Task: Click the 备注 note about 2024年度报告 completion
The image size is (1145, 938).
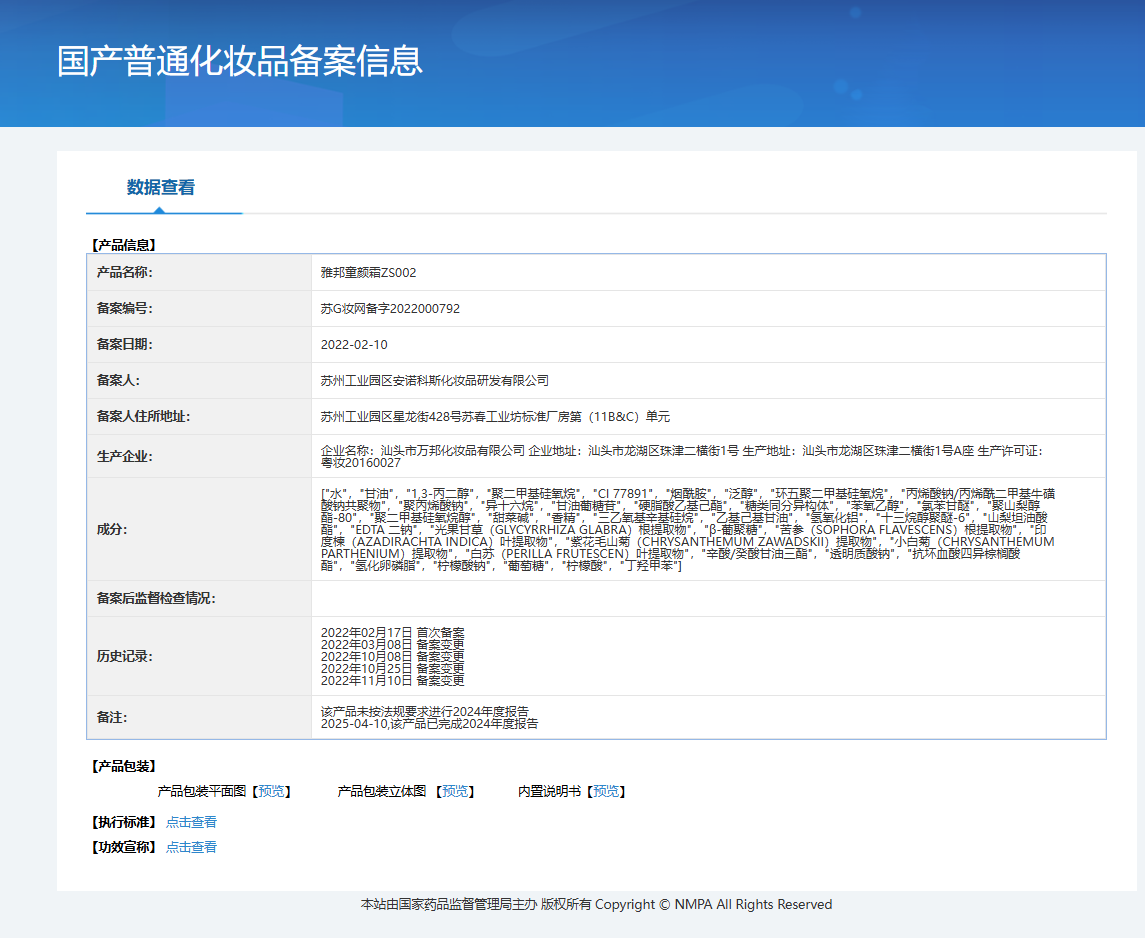Action: [429, 723]
